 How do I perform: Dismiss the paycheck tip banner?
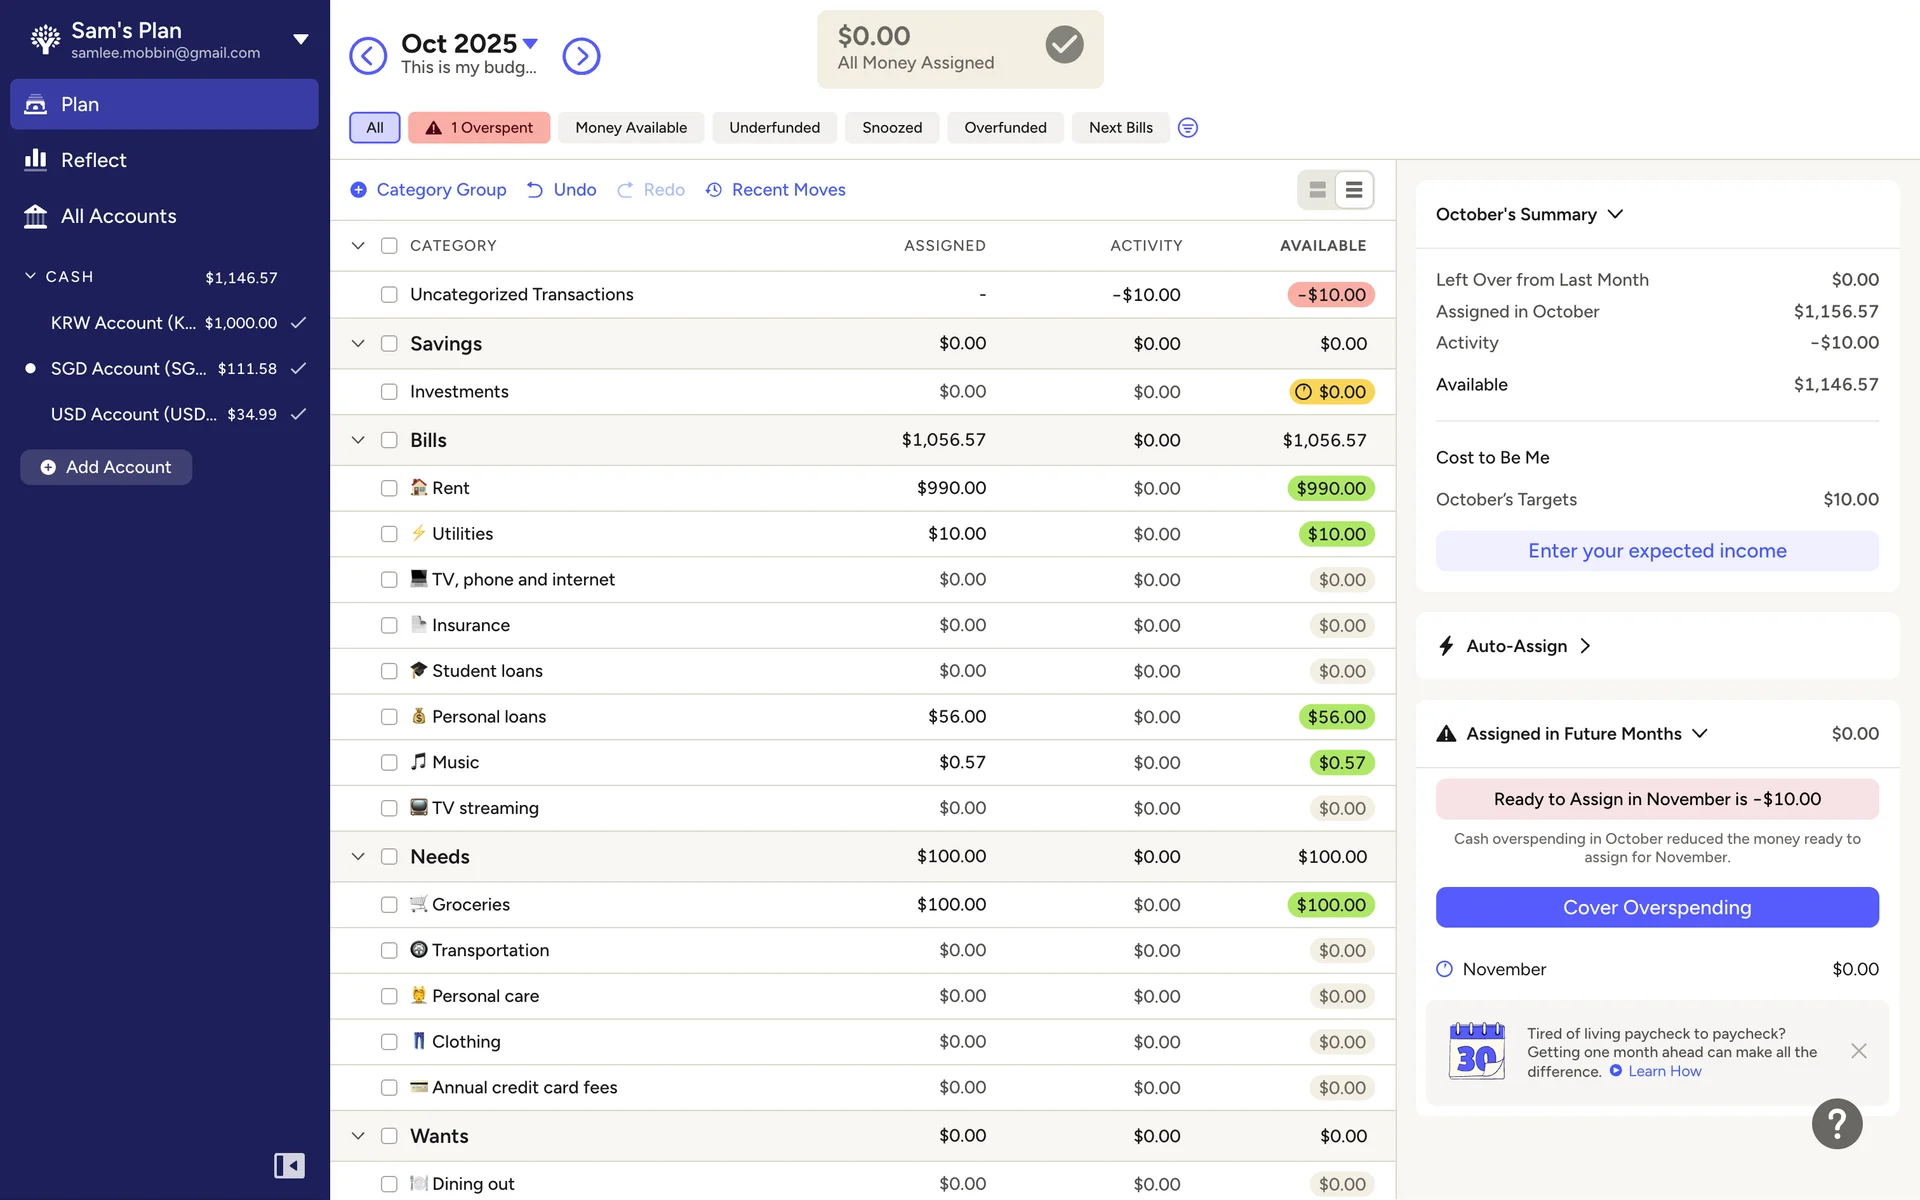click(1858, 1051)
